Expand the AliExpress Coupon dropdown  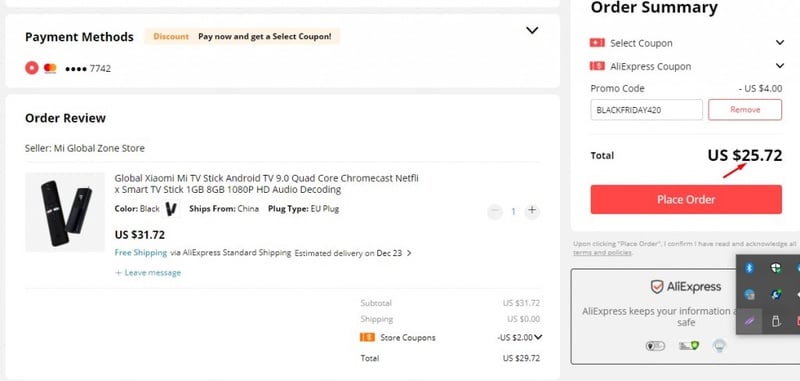(x=780, y=66)
